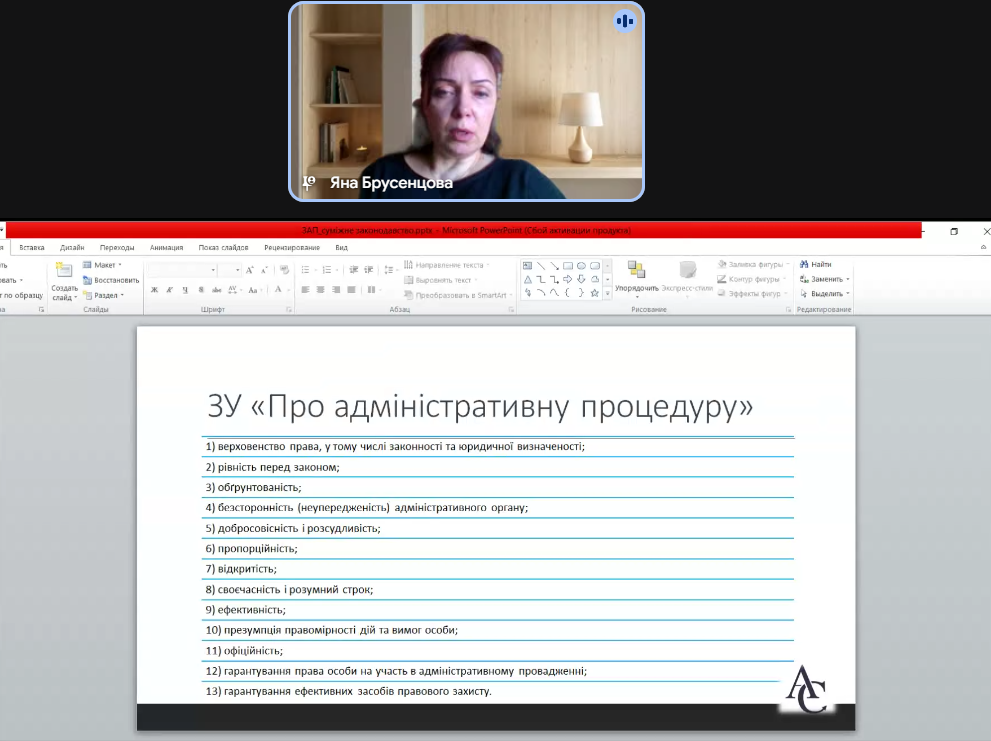This screenshot has height=741, width=991.
Task: Select the bulleted list icon
Action: (x=305, y=270)
